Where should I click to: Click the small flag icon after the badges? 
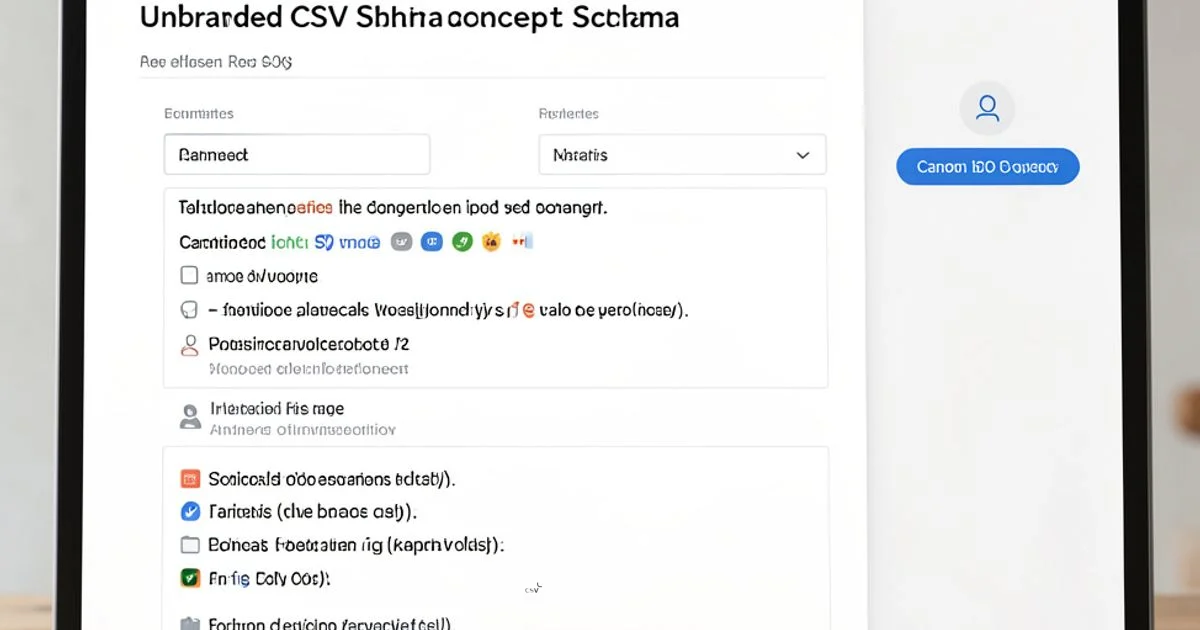click(520, 241)
